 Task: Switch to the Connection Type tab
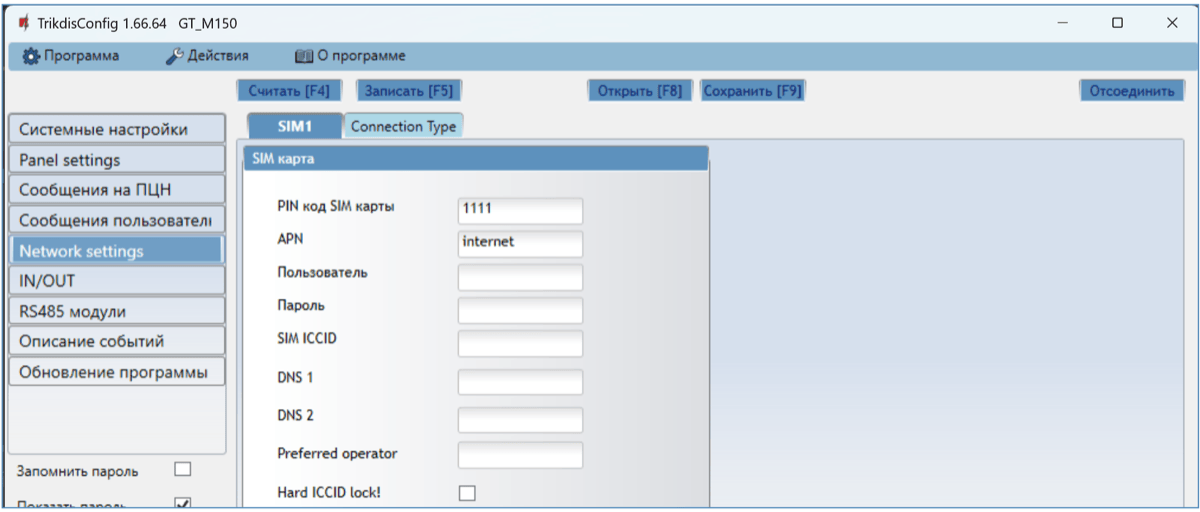[403, 127]
